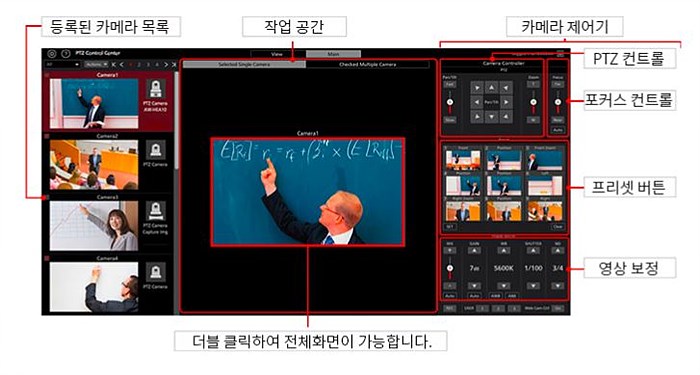Click the pan left arrow in Pan/Tilt pad
Screen dimensions: 700x375
coord(477,102)
